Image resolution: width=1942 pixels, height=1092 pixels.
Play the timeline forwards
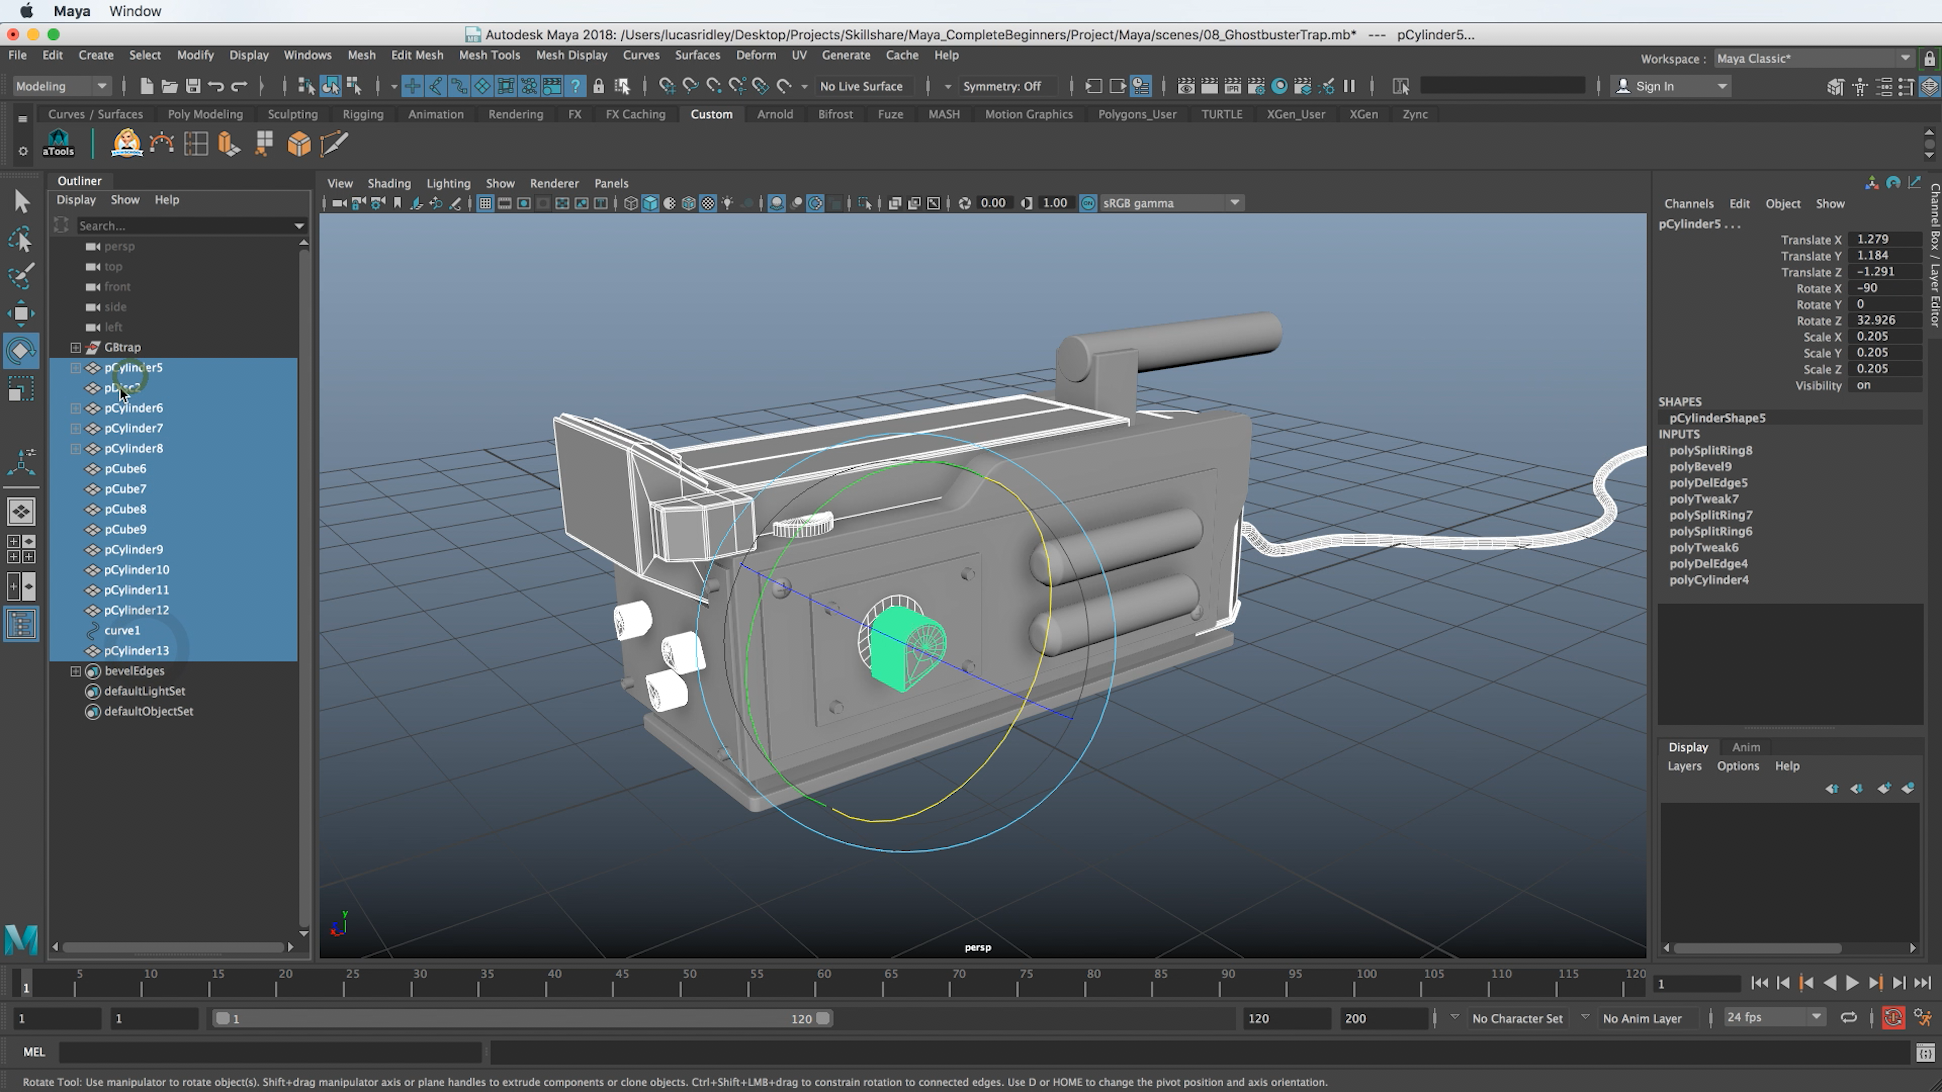(x=1852, y=984)
